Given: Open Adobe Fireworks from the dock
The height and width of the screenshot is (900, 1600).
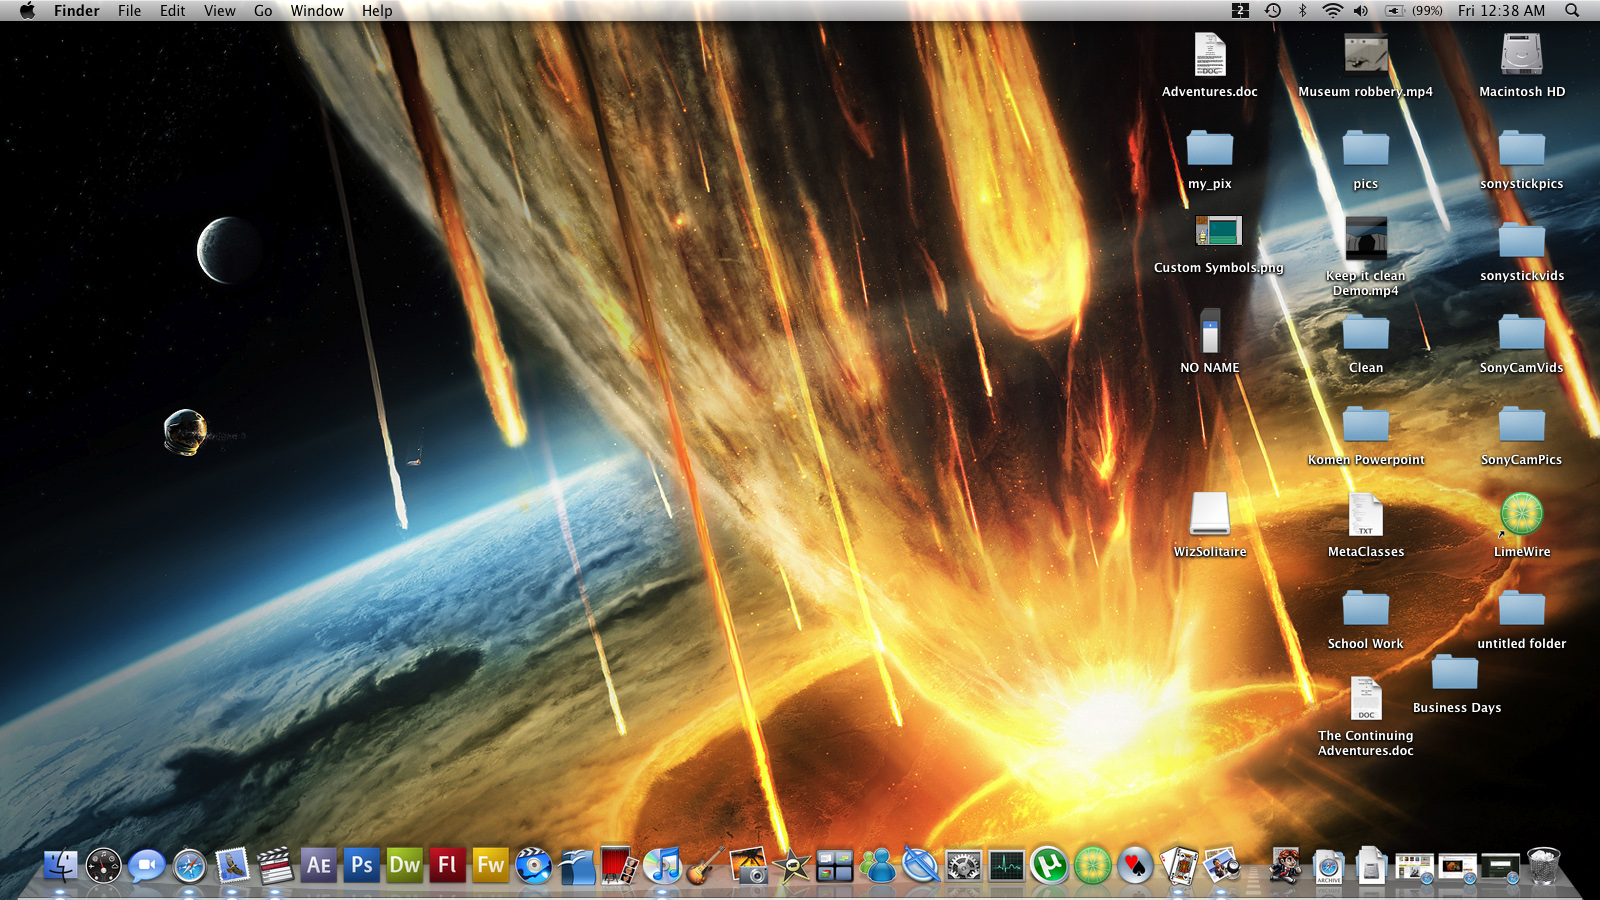Looking at the screenshot, I should pos(491,865).
